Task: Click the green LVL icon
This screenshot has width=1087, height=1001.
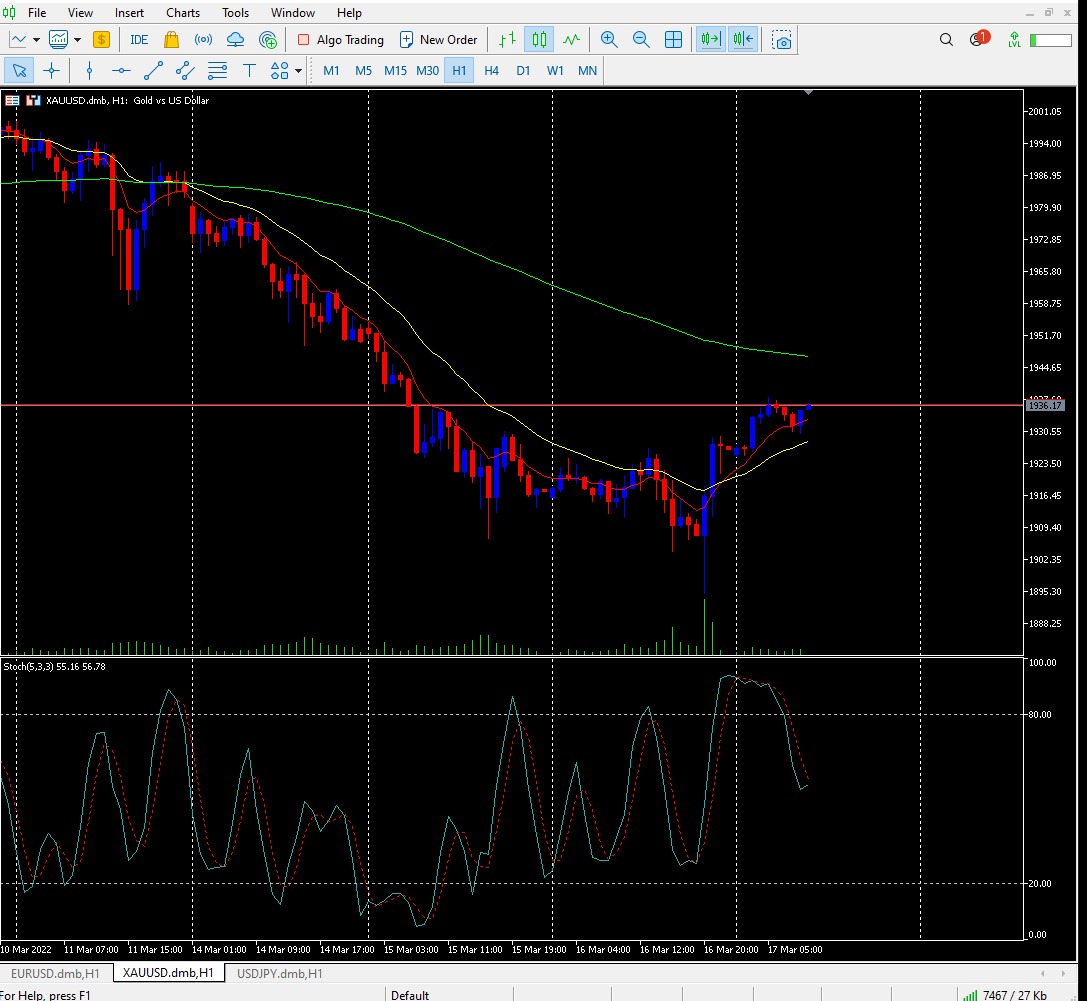Action: (x=1014, y=40)
